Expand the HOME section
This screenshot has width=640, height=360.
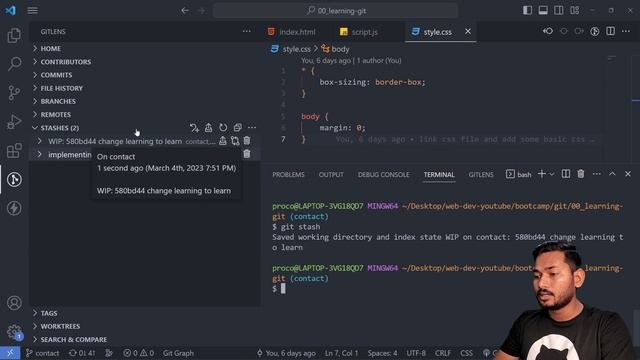tap(144, 49)
